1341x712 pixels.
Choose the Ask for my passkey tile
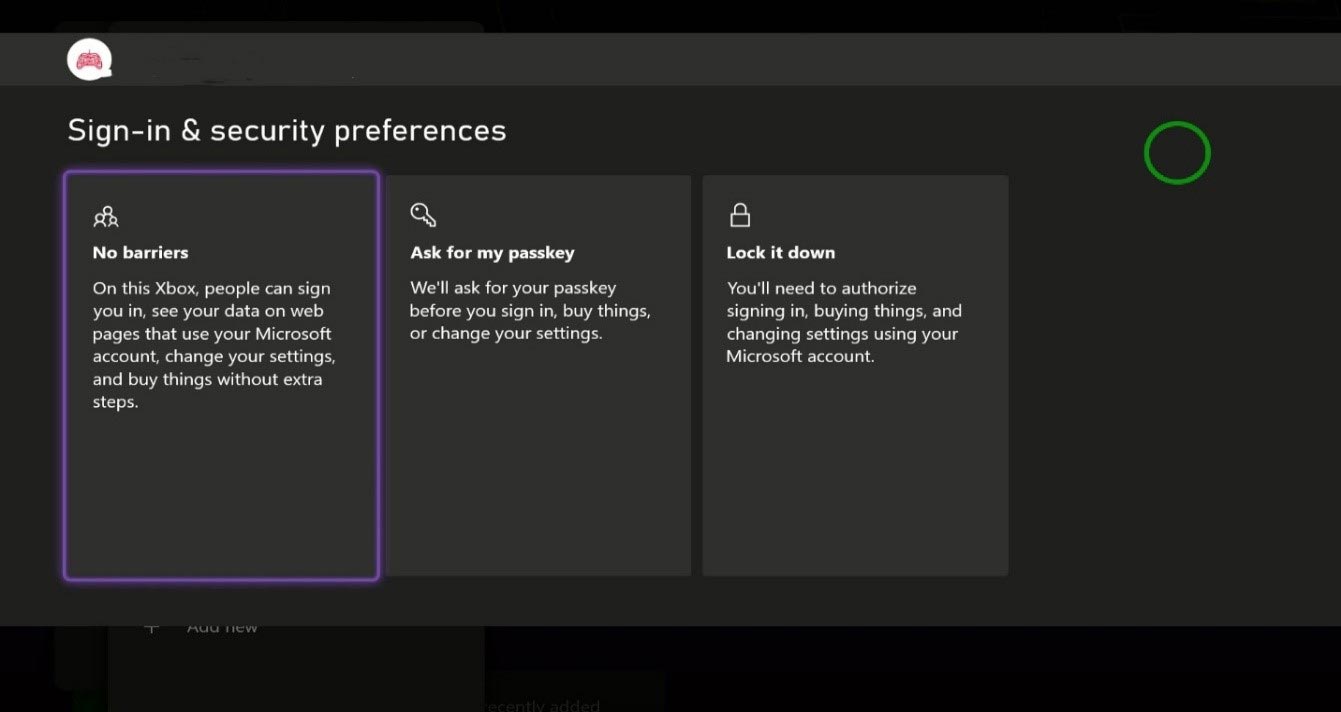538,376
